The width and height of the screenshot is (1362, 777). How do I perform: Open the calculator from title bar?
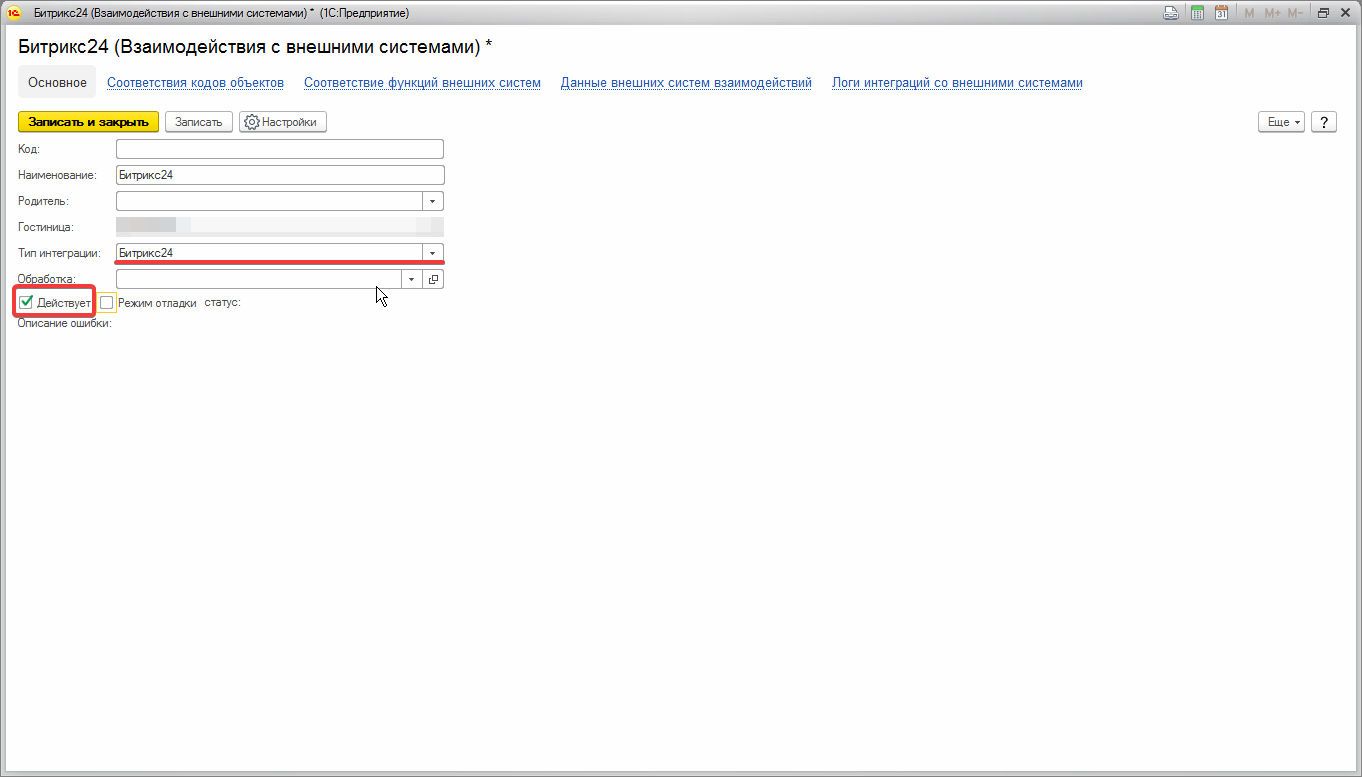[x=1197, y=13]
